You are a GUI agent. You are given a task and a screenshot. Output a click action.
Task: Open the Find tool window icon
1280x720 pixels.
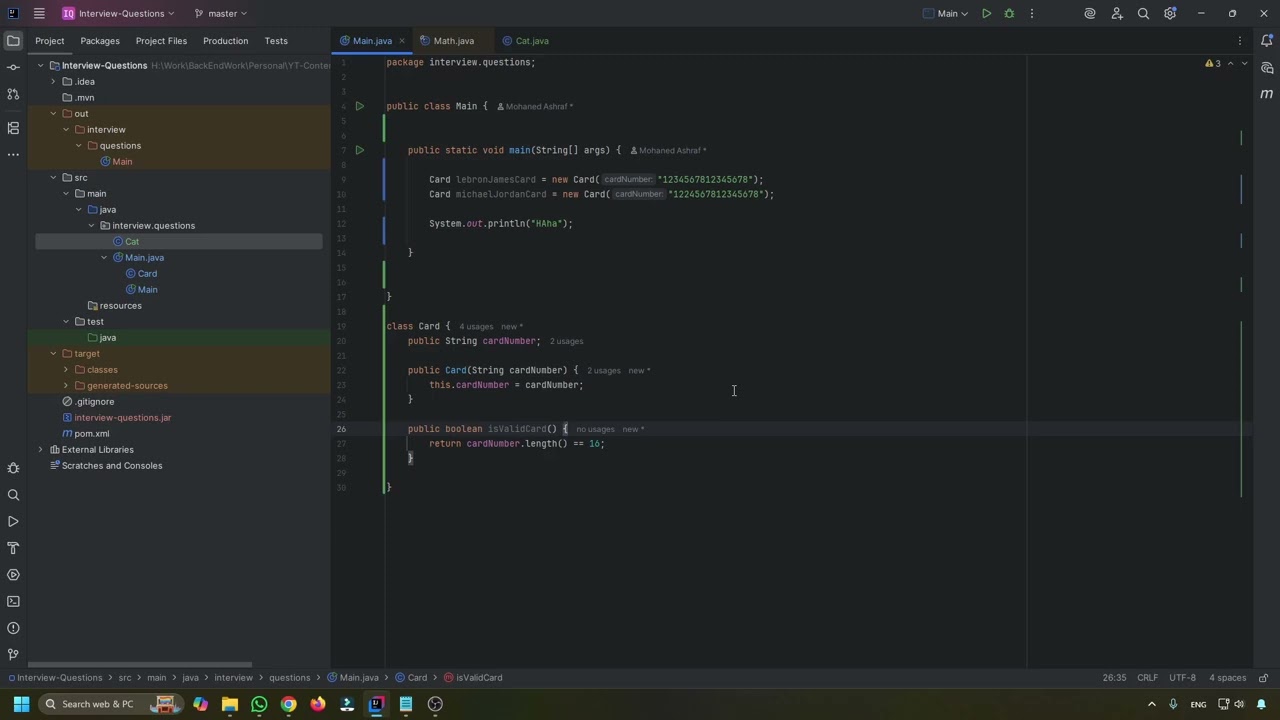13,495
